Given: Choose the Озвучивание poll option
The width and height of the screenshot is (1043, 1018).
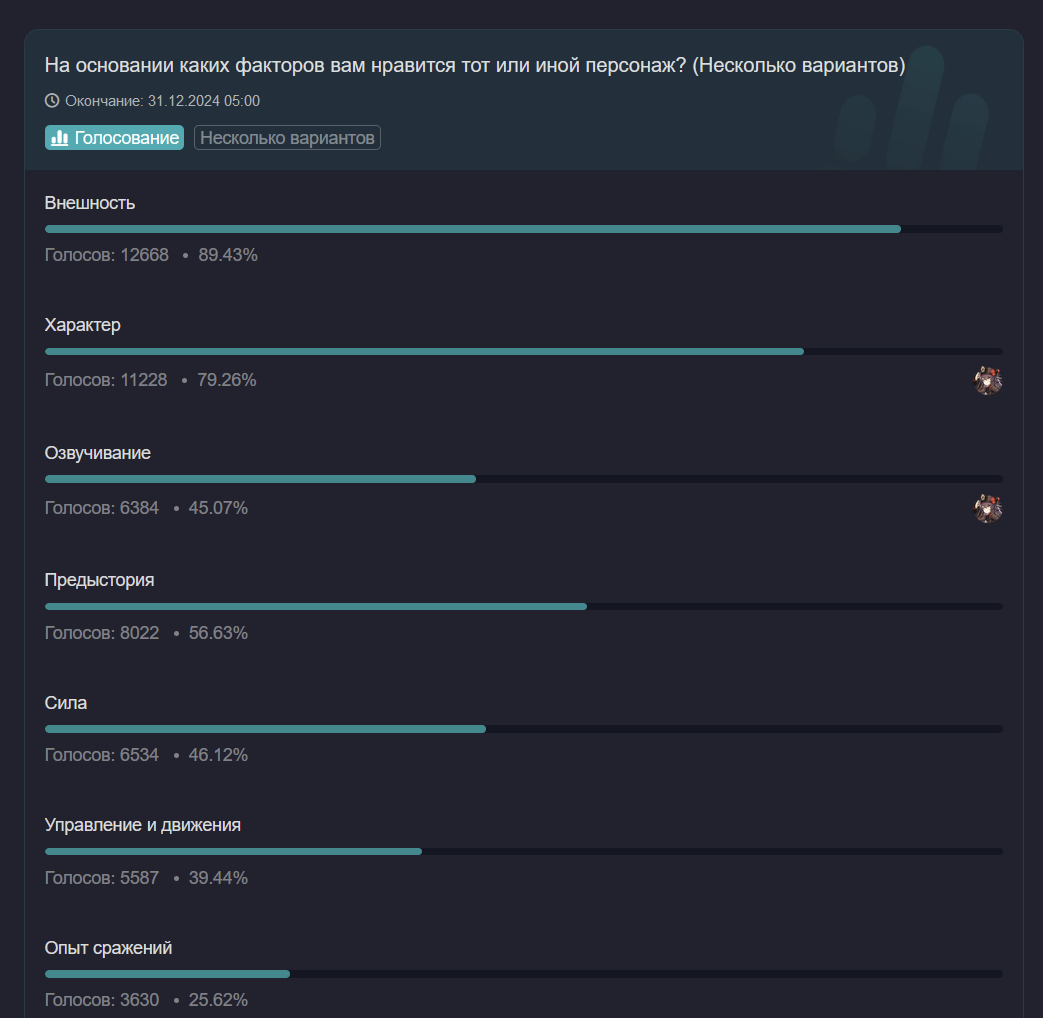Looking at the screenshot, I should pos(98,453).
